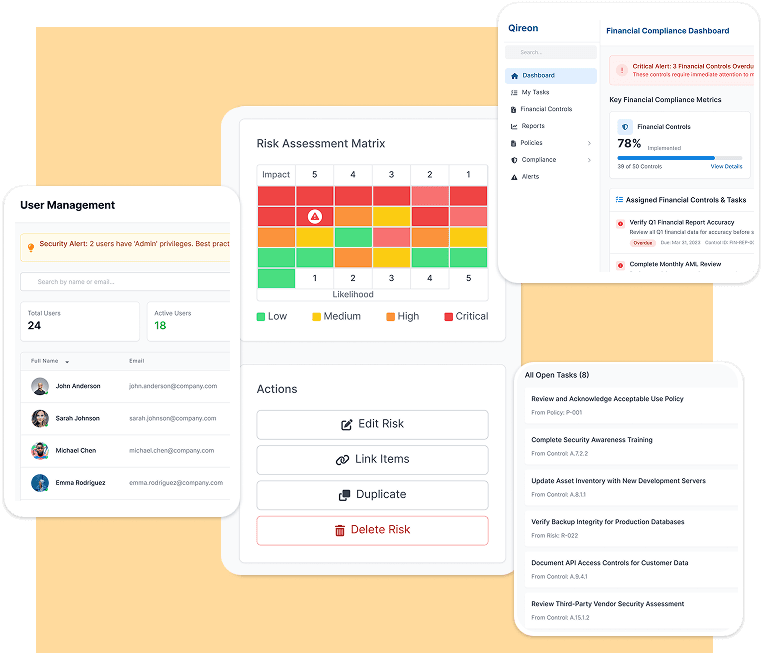Click the red icon beside Verify Q1 Financial Report
Viewport: 763px width, 653px height.
pyautogui.click(x=620, y=224)
